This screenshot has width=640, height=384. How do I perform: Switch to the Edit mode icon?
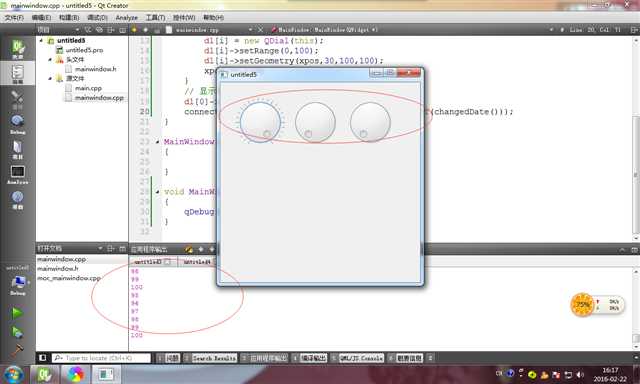18,74
